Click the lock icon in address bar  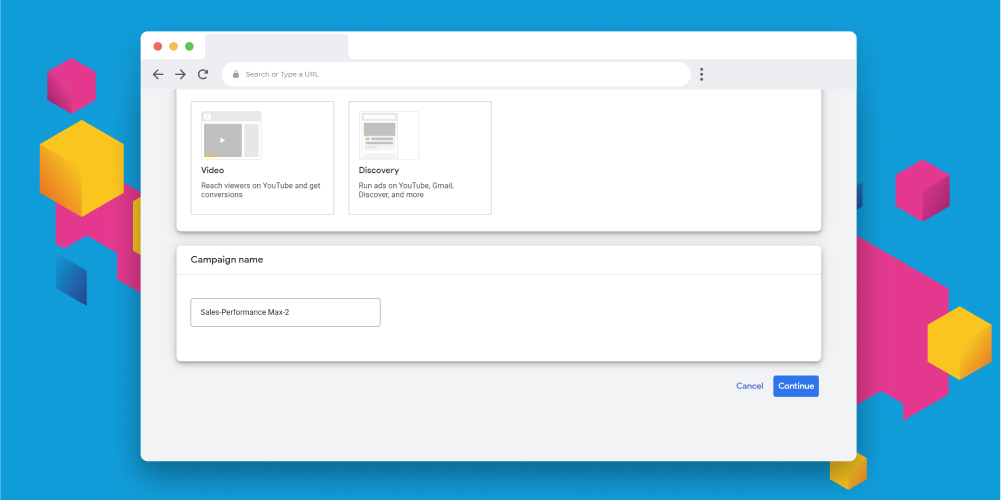[x=236, y=74]
